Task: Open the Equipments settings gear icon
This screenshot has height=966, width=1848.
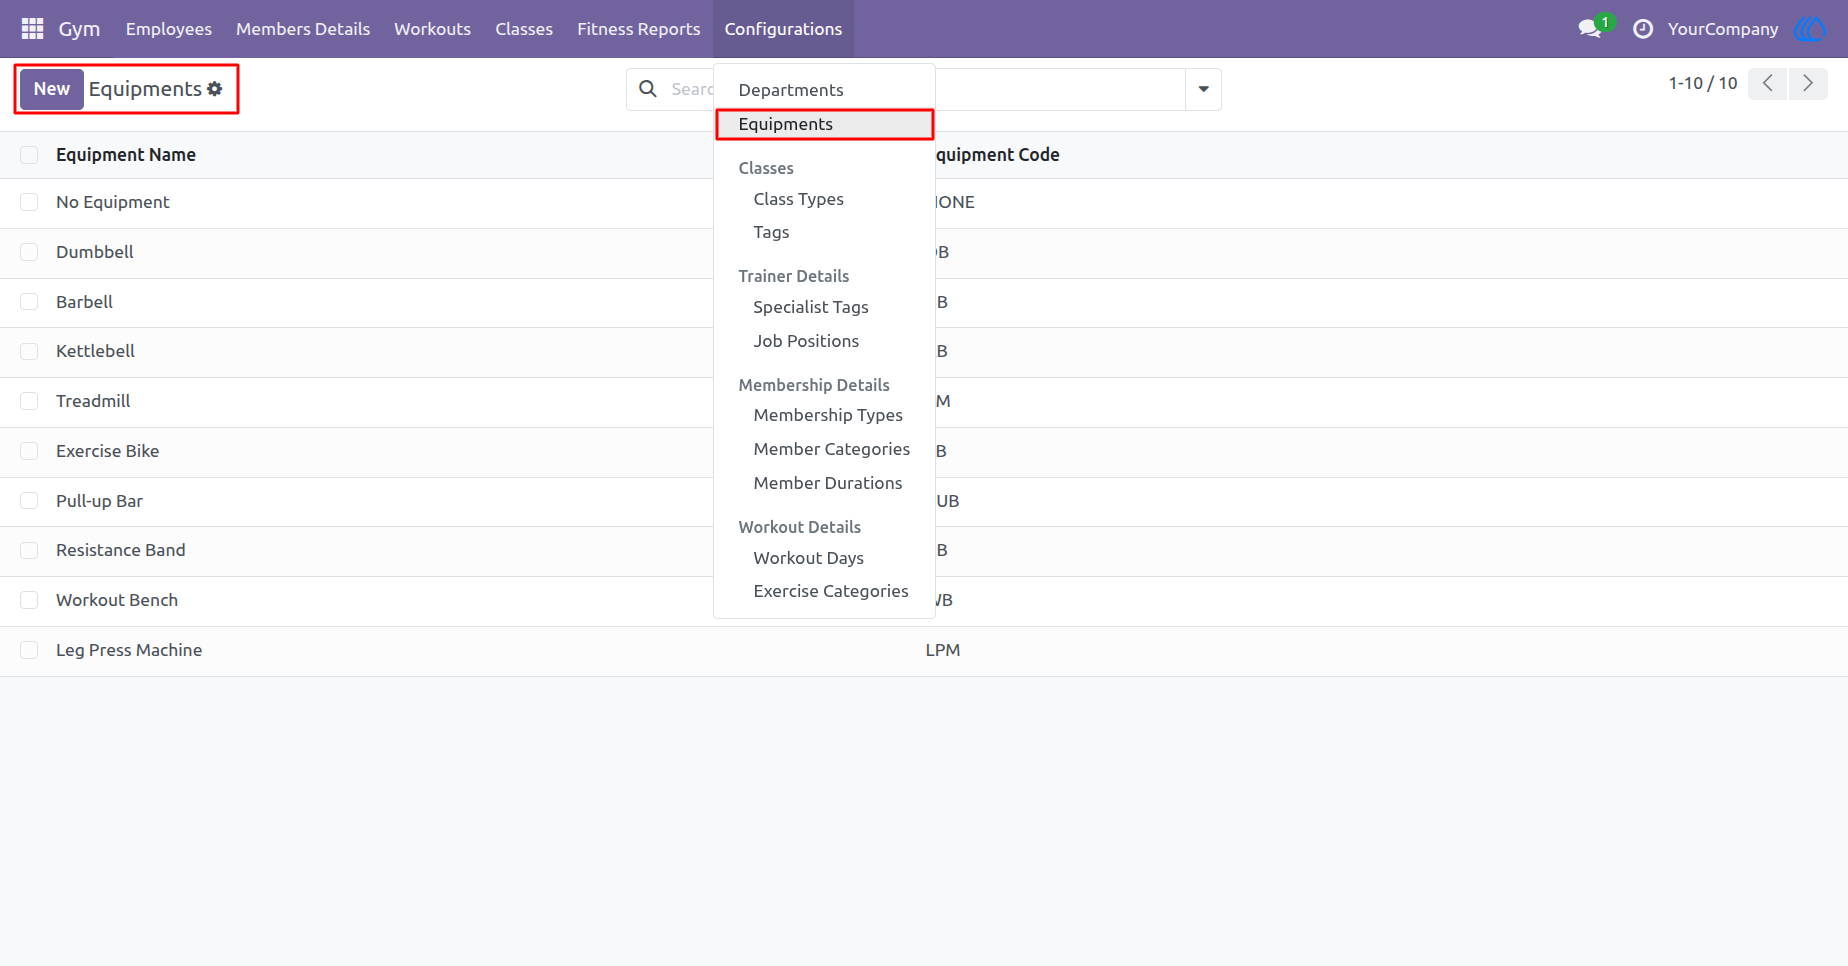Action: [x=215, y=89]
